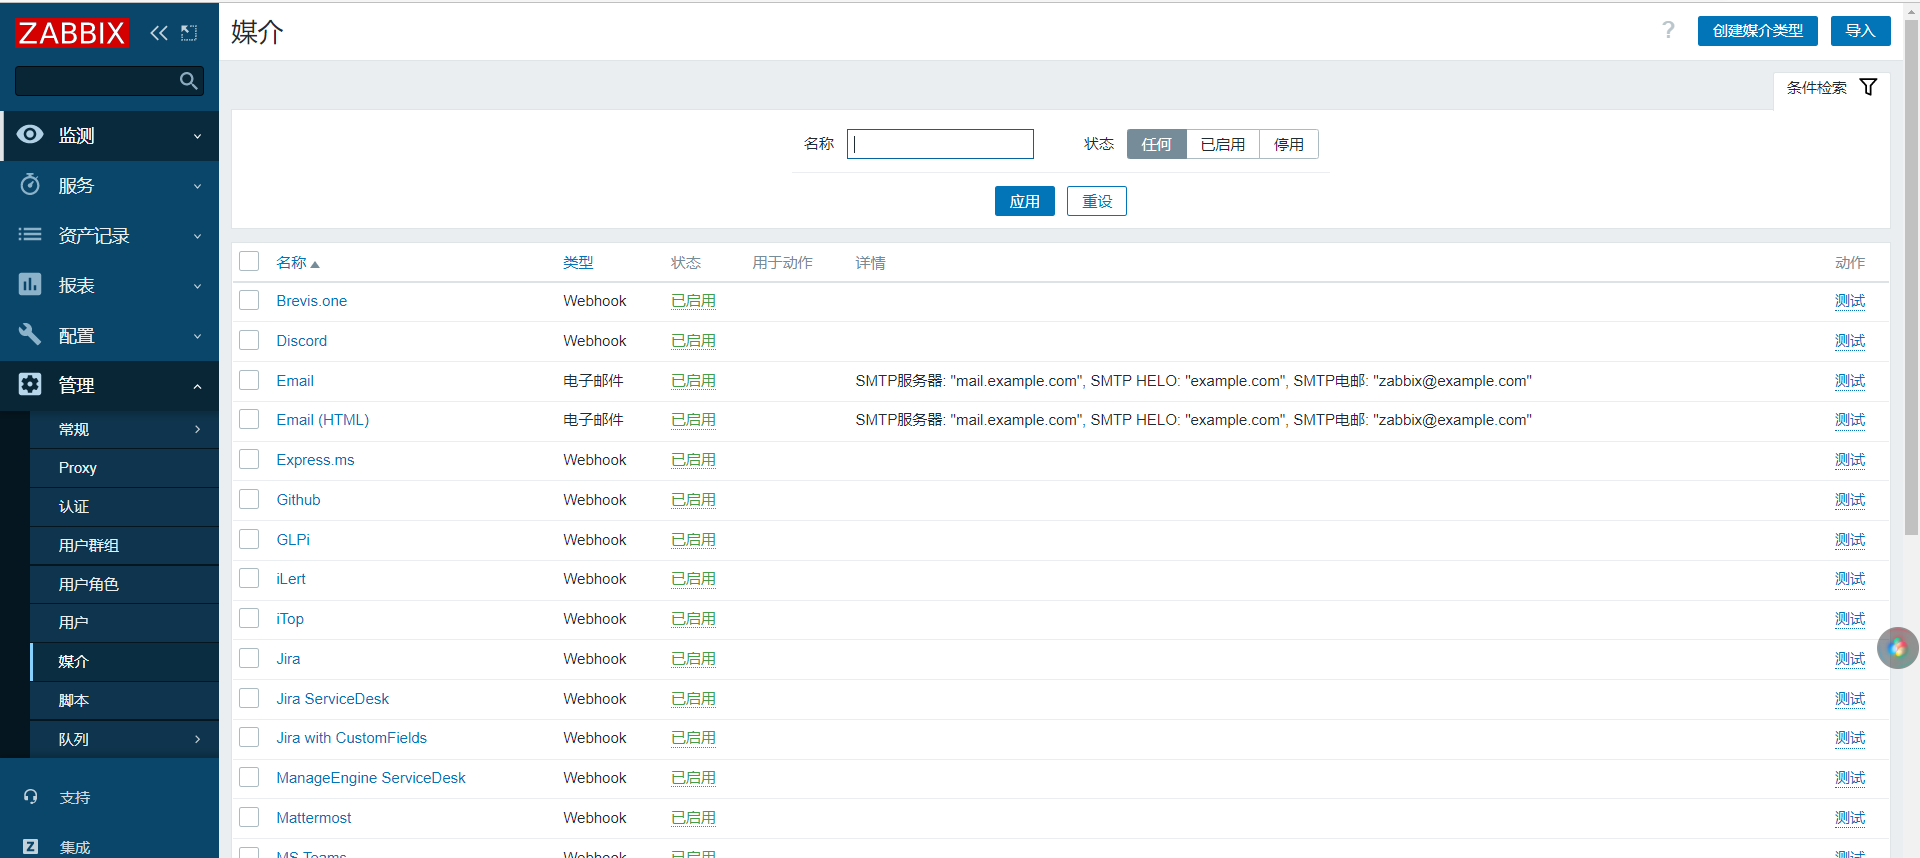Toggle the filter funnel icon

point(1868,87)
